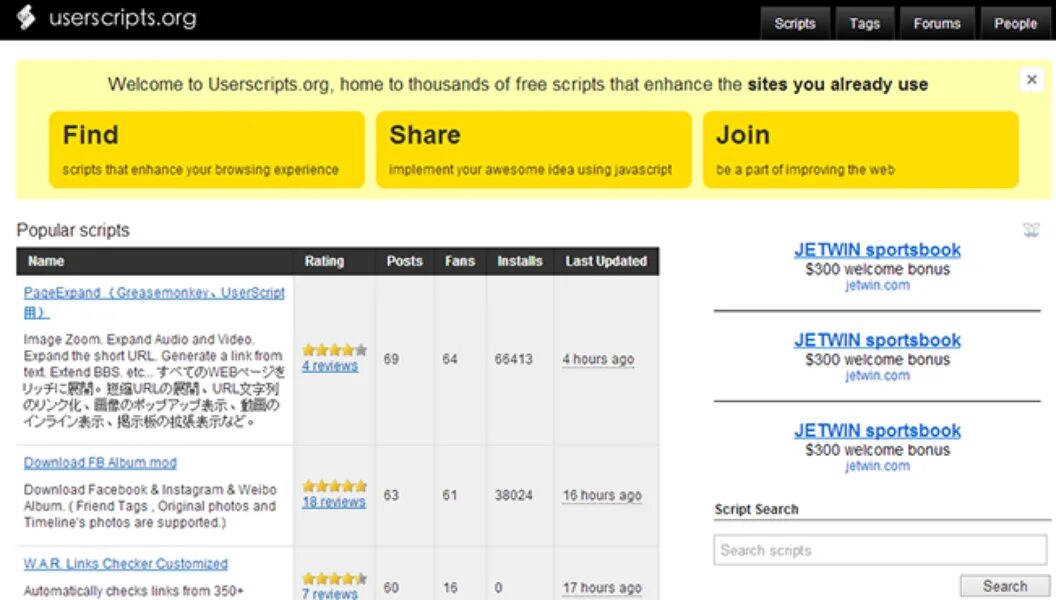
Task: Click the star rating for PageExpand
Action: (334, 350)
